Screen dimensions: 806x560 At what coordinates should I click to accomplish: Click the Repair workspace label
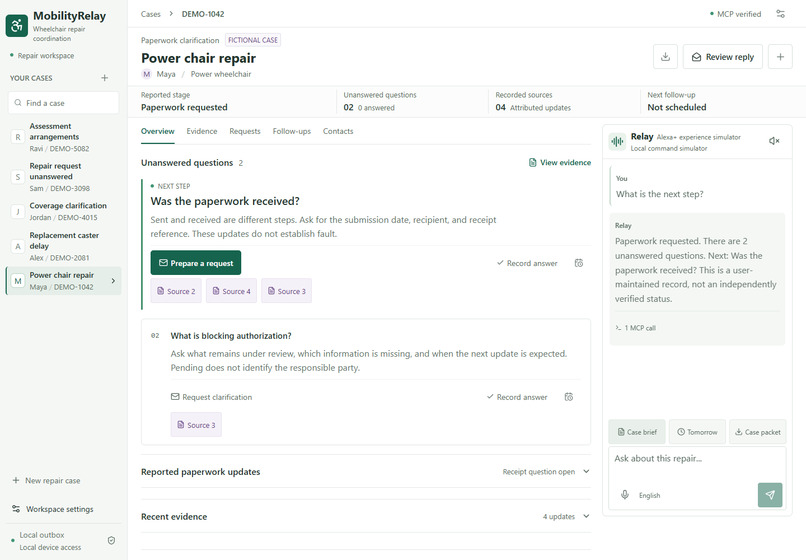pos(46,56)
